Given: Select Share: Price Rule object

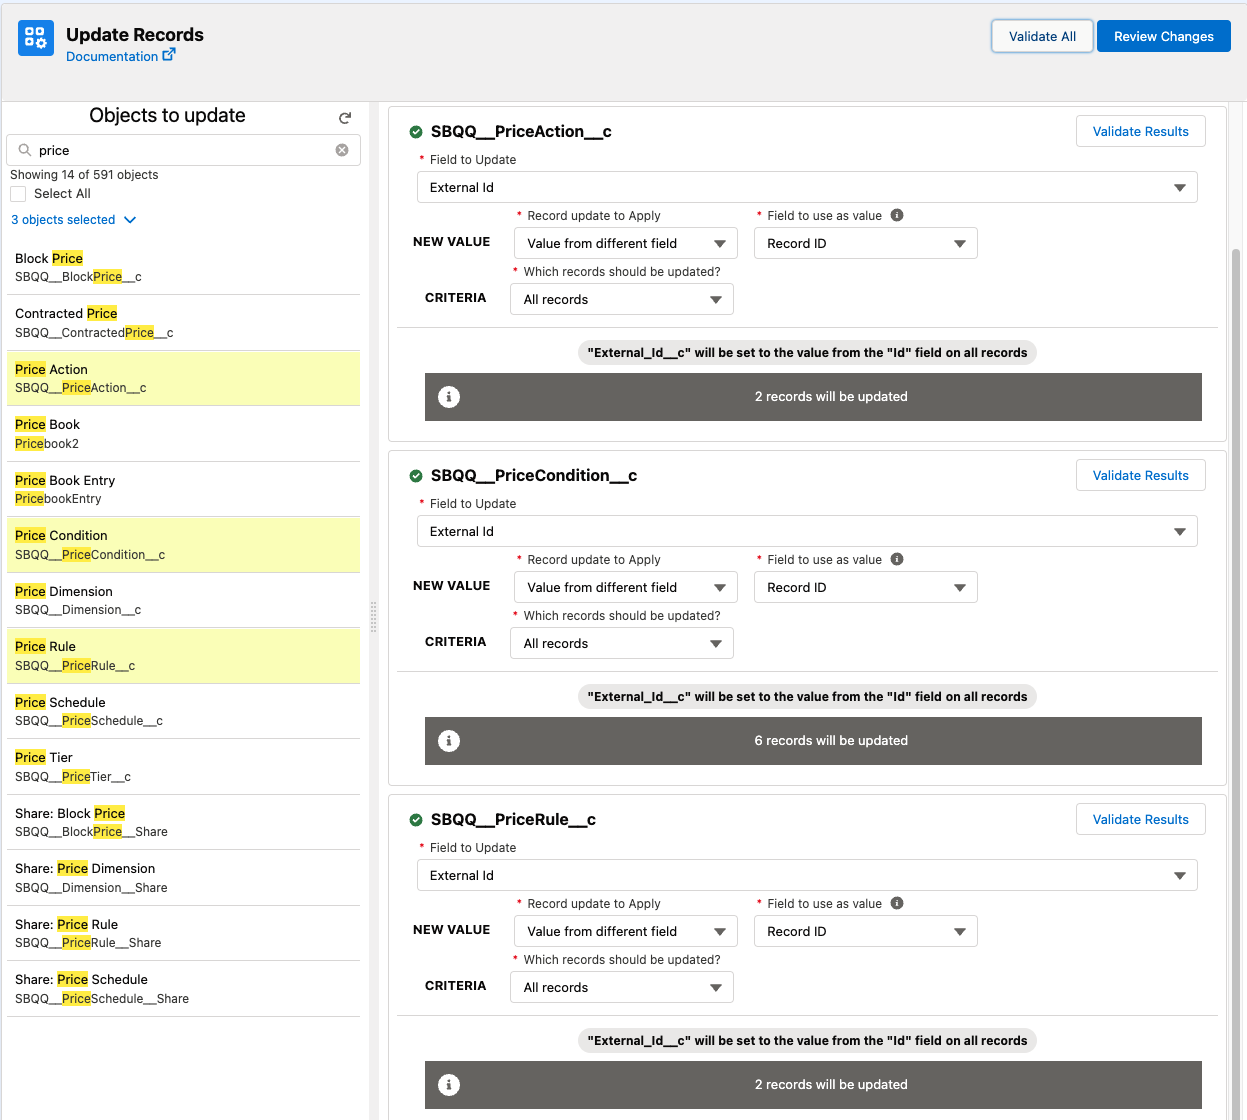Looking at the screenshot, I should coord(183,933).
